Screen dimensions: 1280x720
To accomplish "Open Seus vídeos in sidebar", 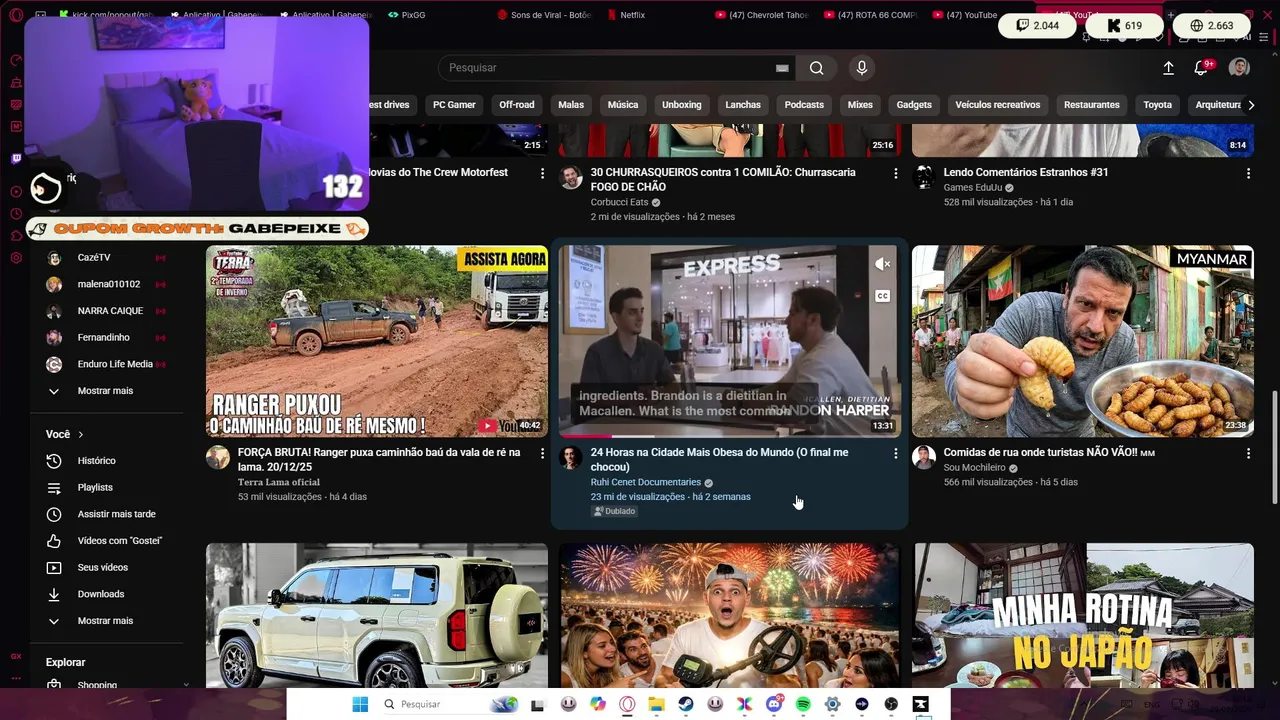I will coord(105,568).
